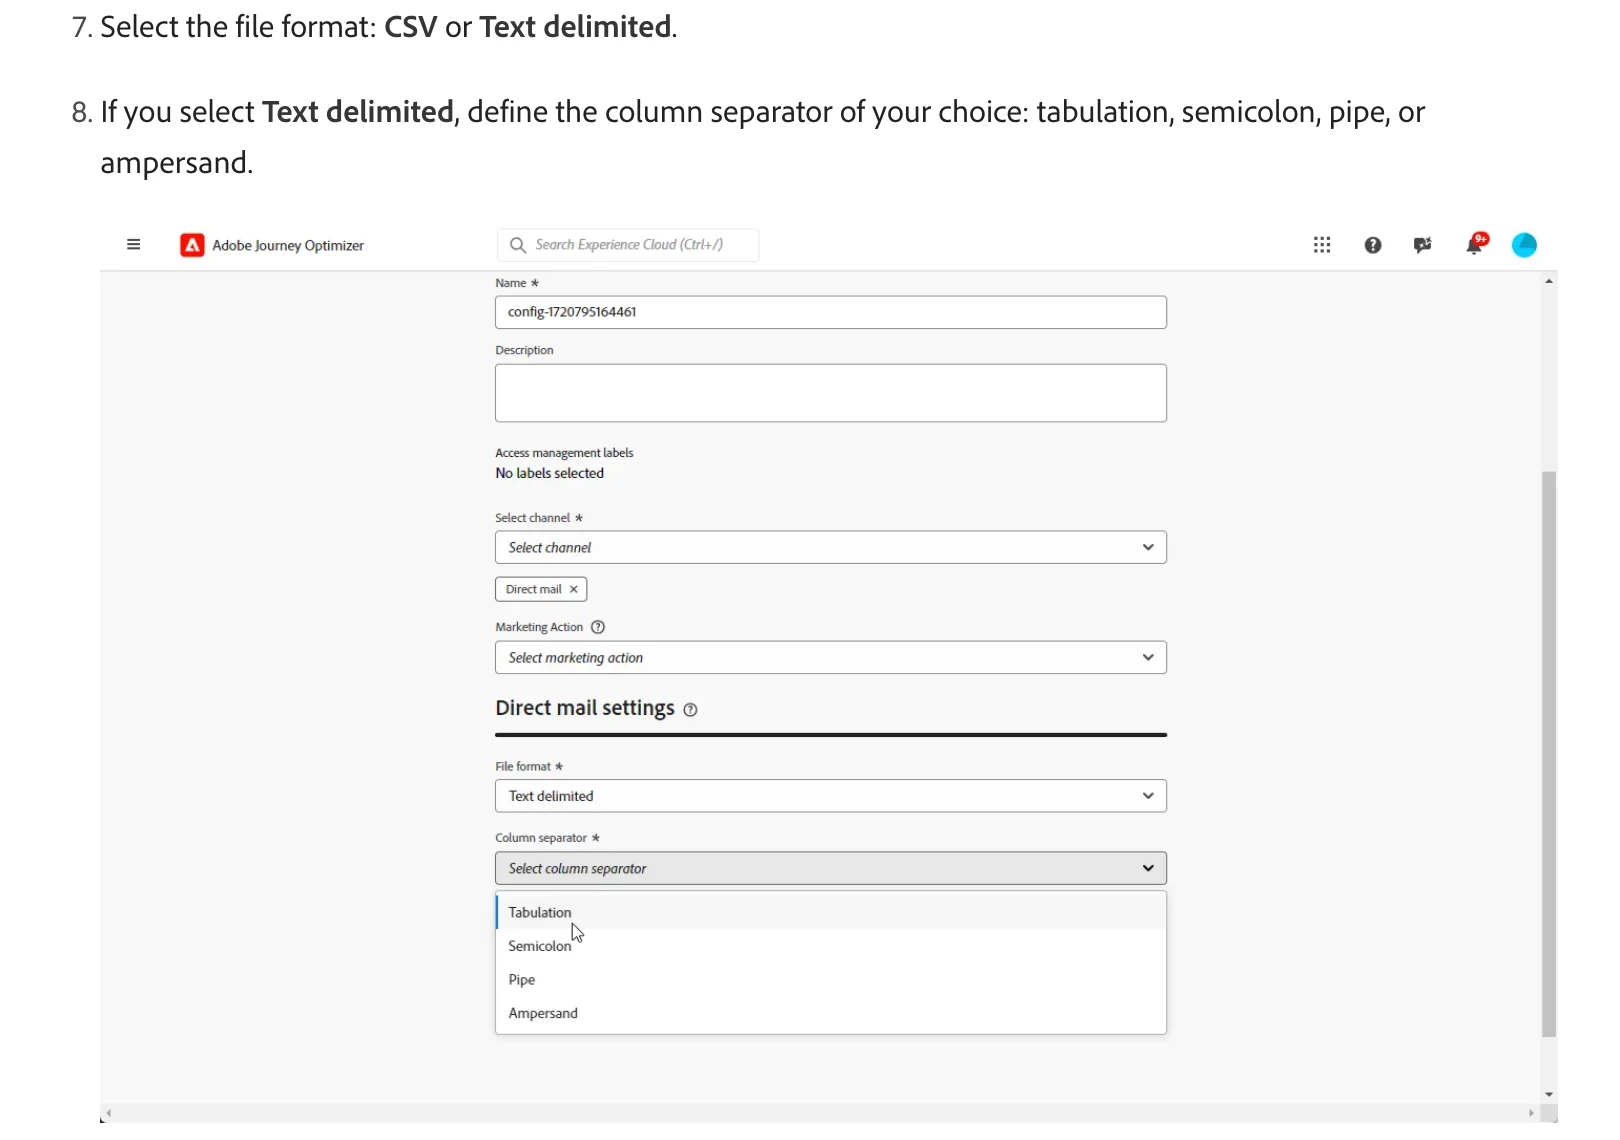Screen dimensions: 1620x1140
Task: Remove the Direct mail channel tag
Action: [x=574, y=590]
